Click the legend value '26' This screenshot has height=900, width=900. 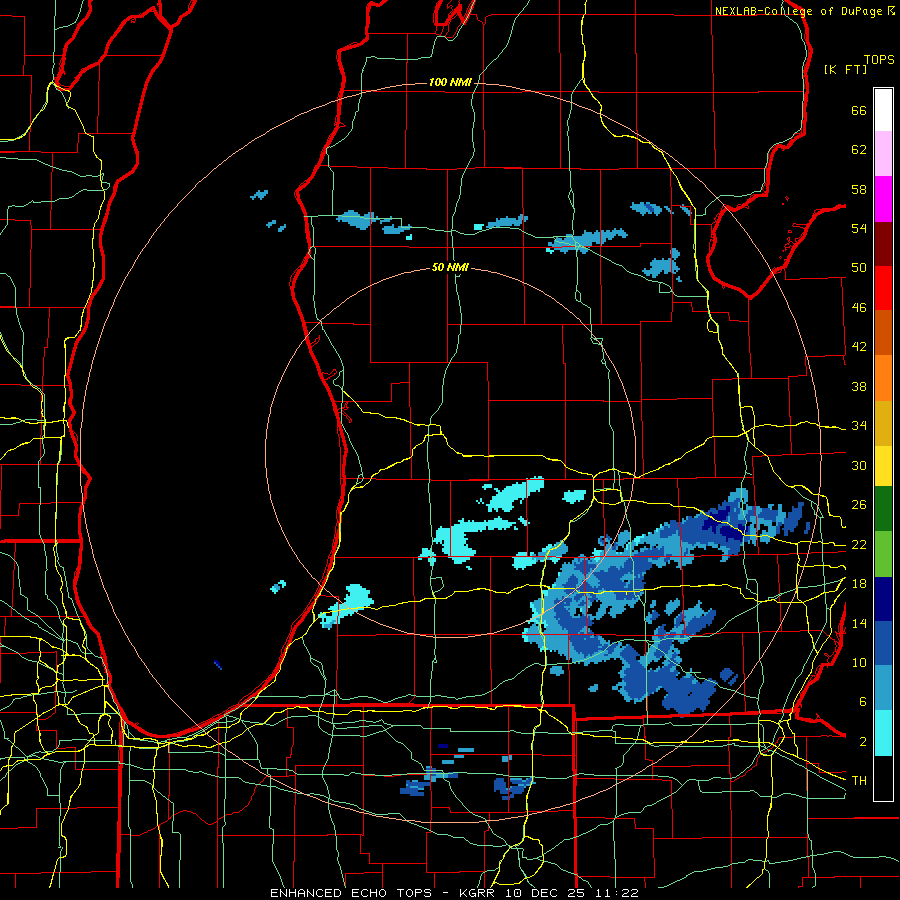point(859,505)
